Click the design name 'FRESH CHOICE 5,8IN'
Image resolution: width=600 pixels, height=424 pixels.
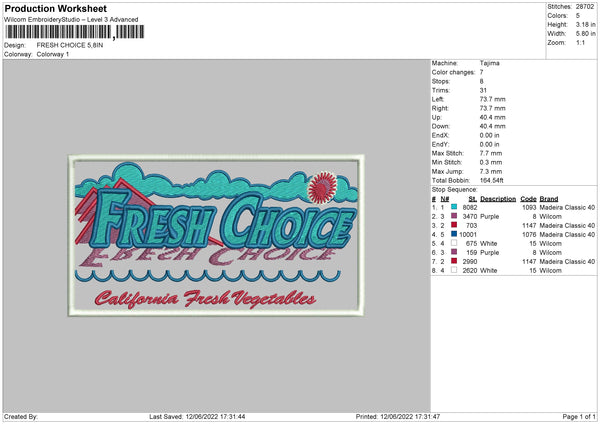[70, 45]
